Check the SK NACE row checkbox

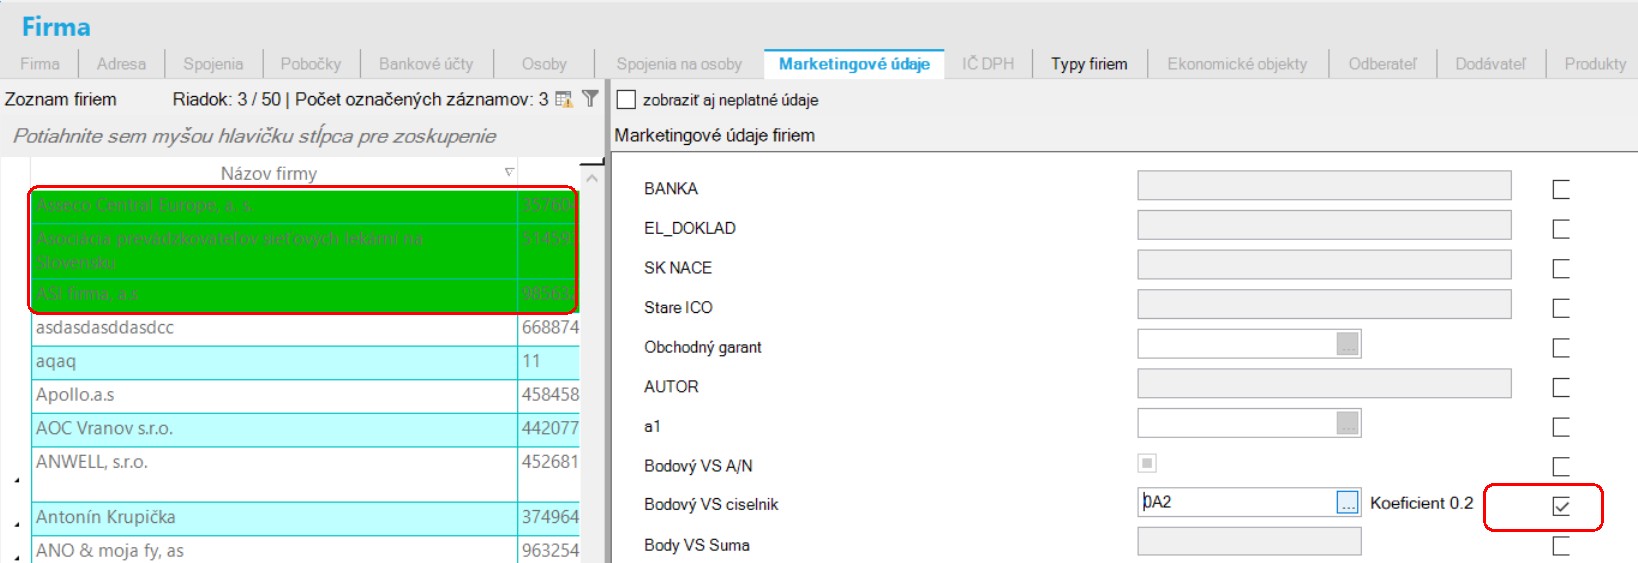pyautogui.click(x=1560, y=268)
